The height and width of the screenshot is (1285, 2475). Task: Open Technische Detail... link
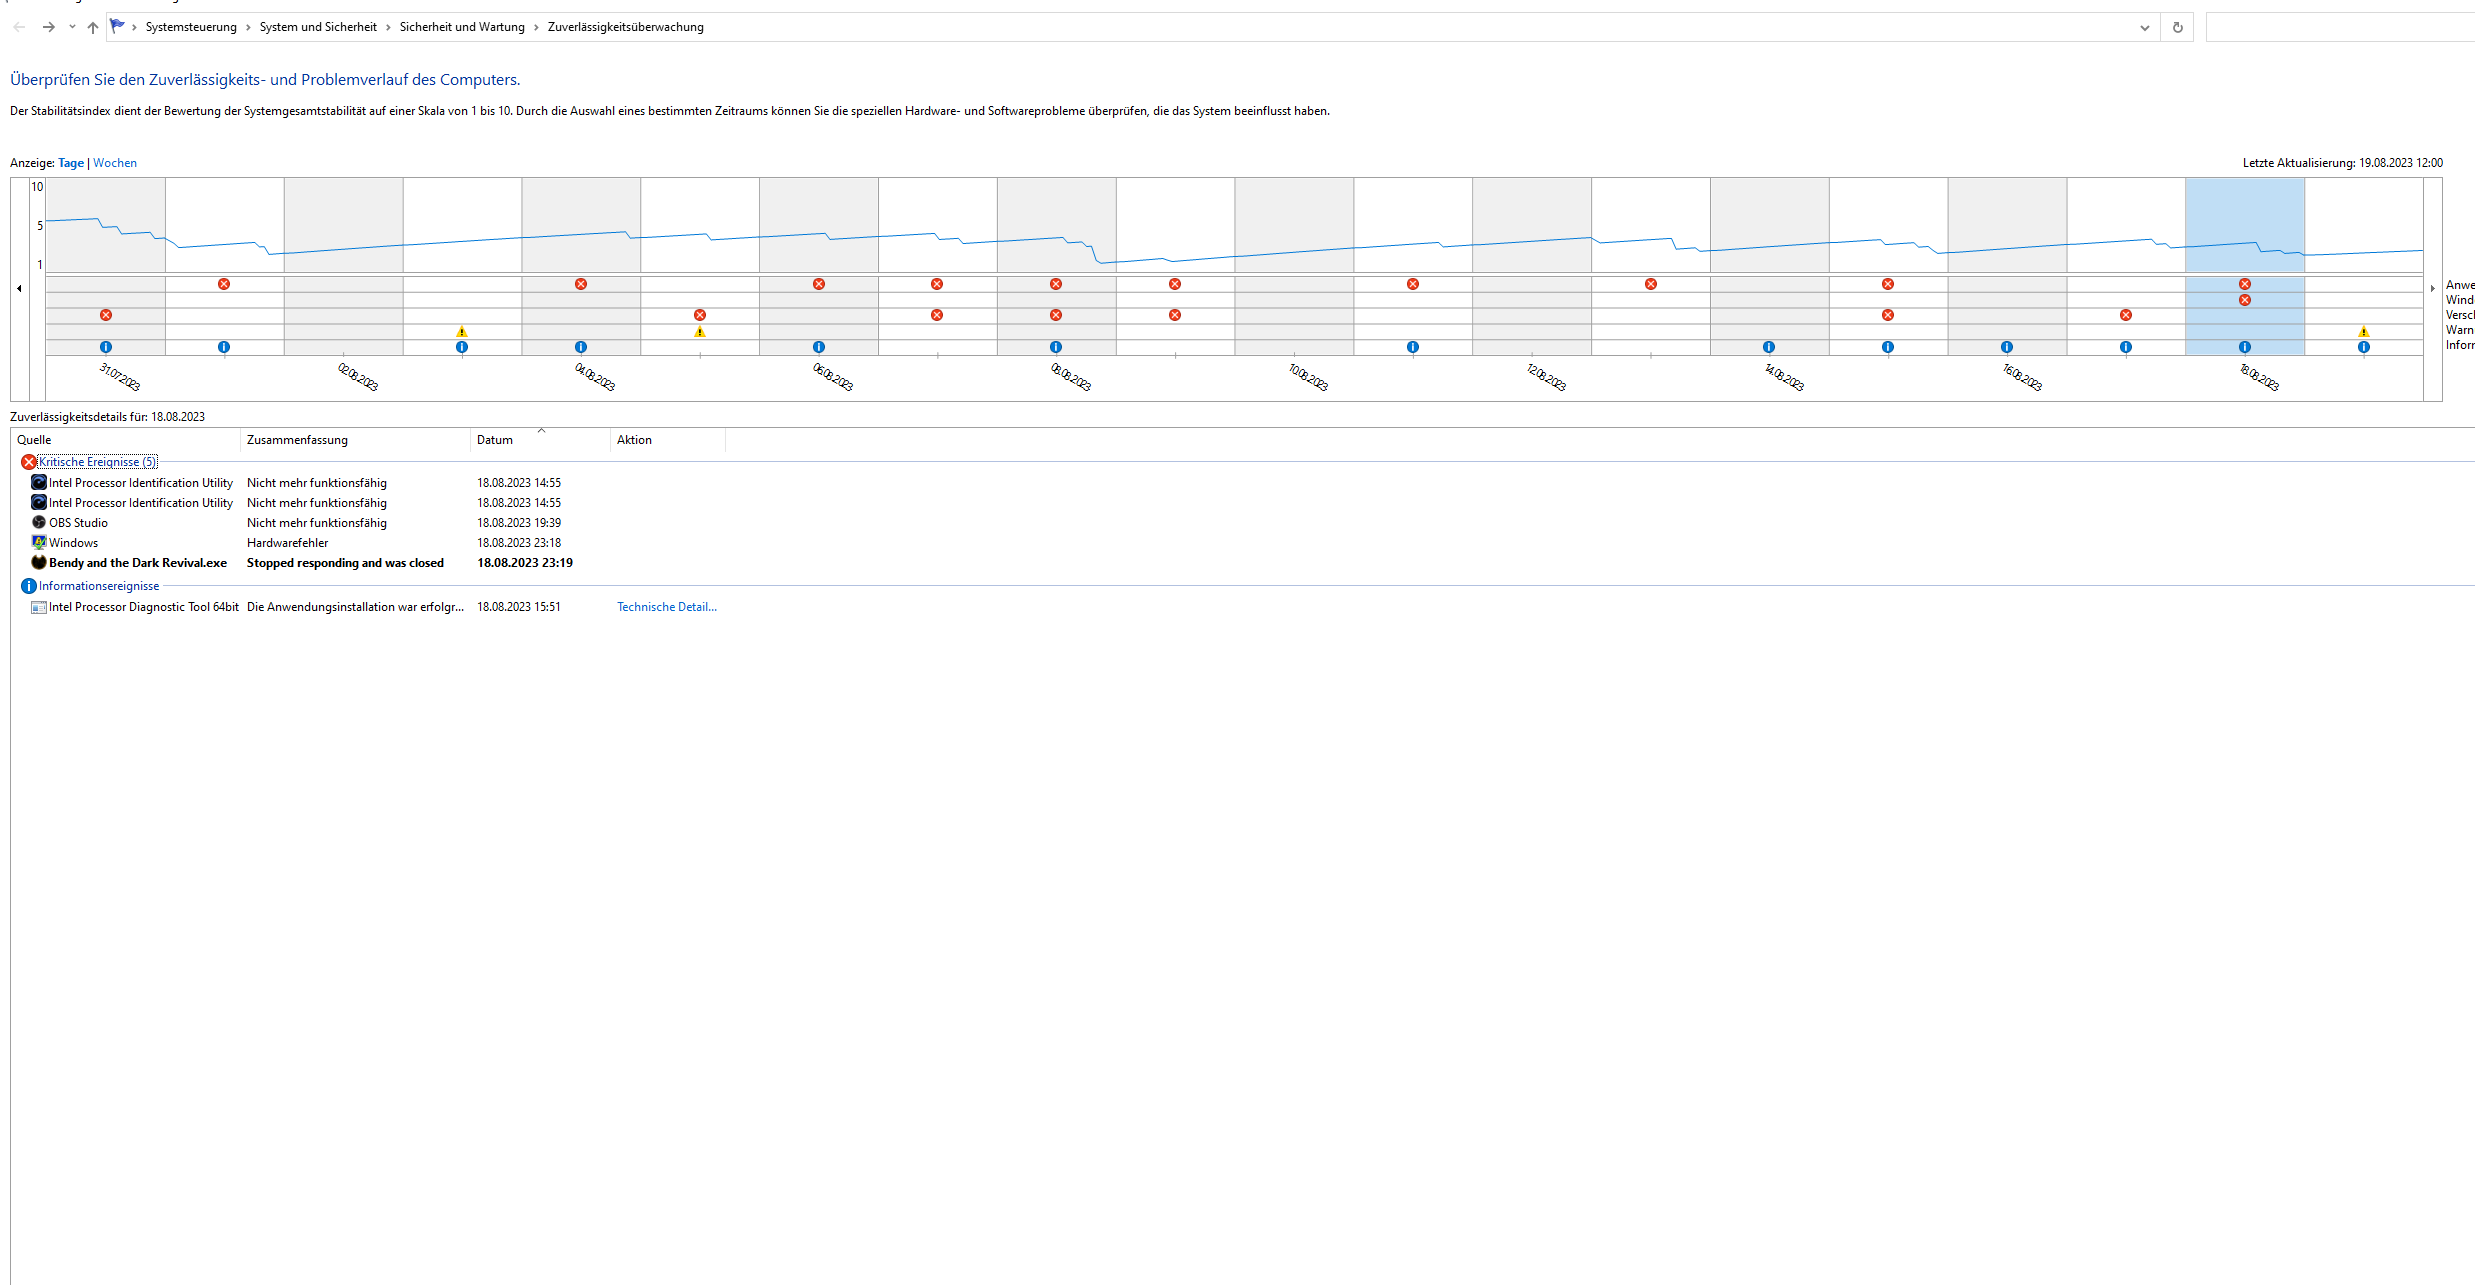666,607
